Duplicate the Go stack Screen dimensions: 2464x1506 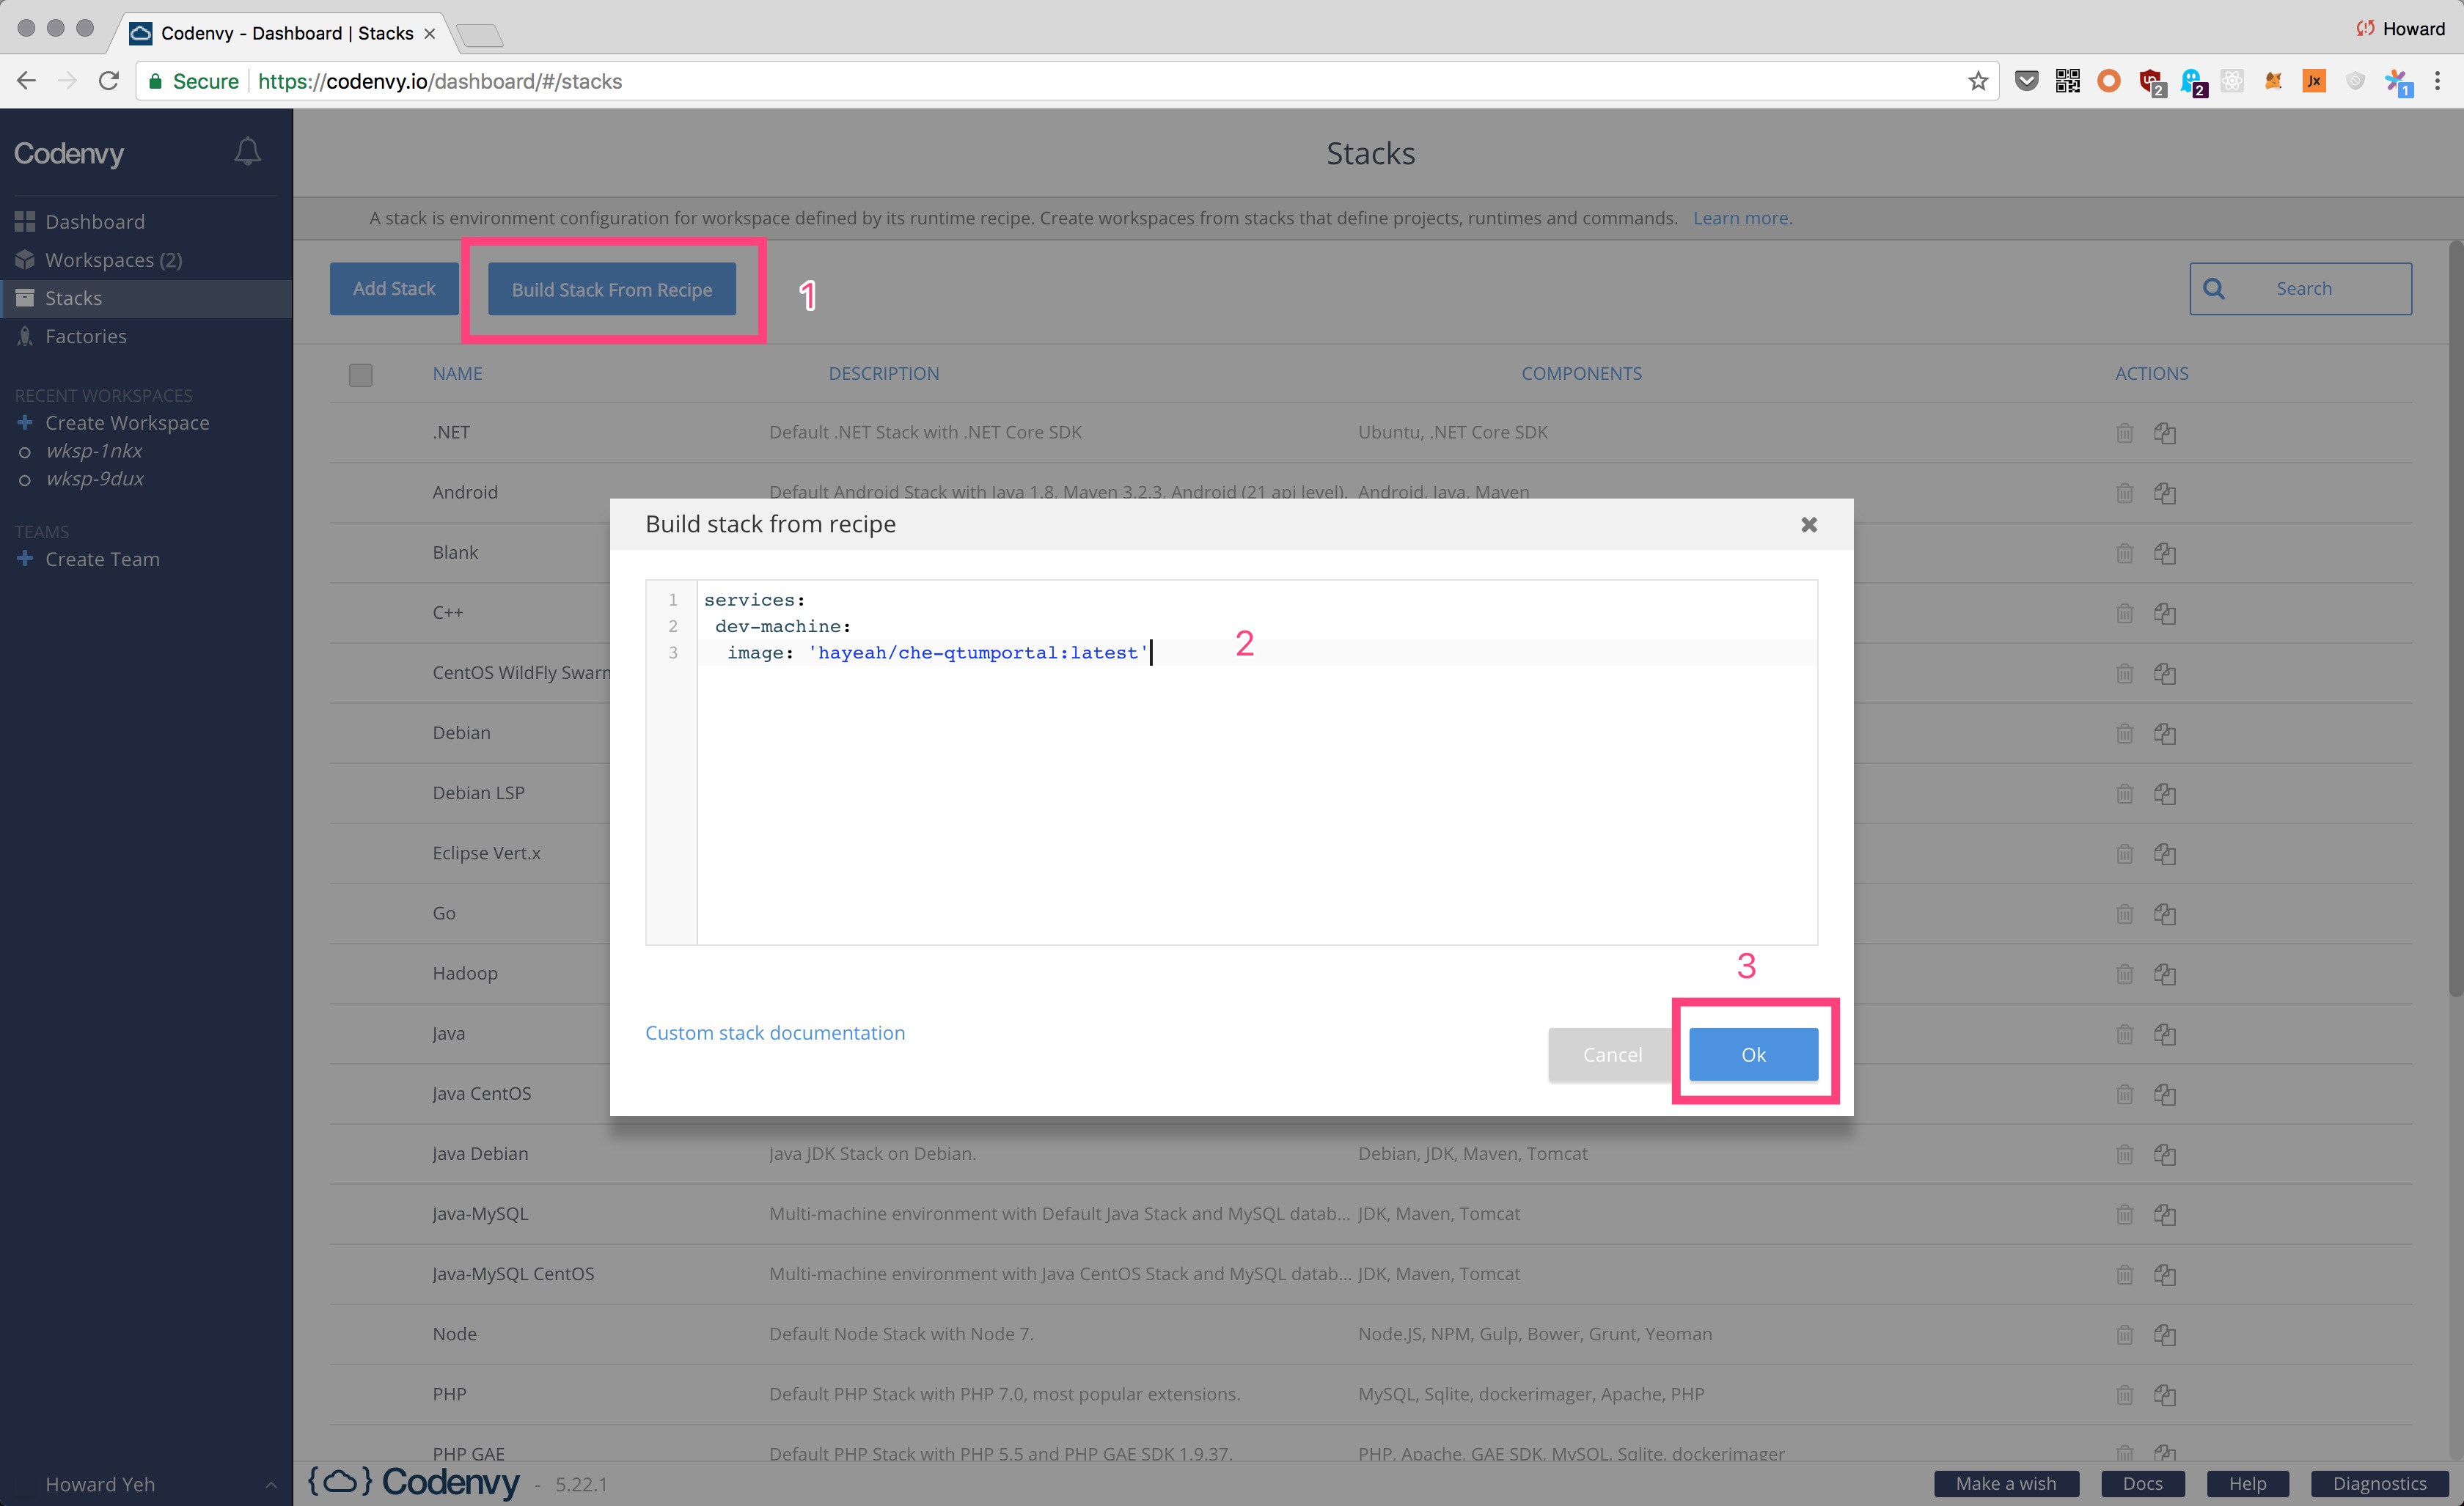2165,914
